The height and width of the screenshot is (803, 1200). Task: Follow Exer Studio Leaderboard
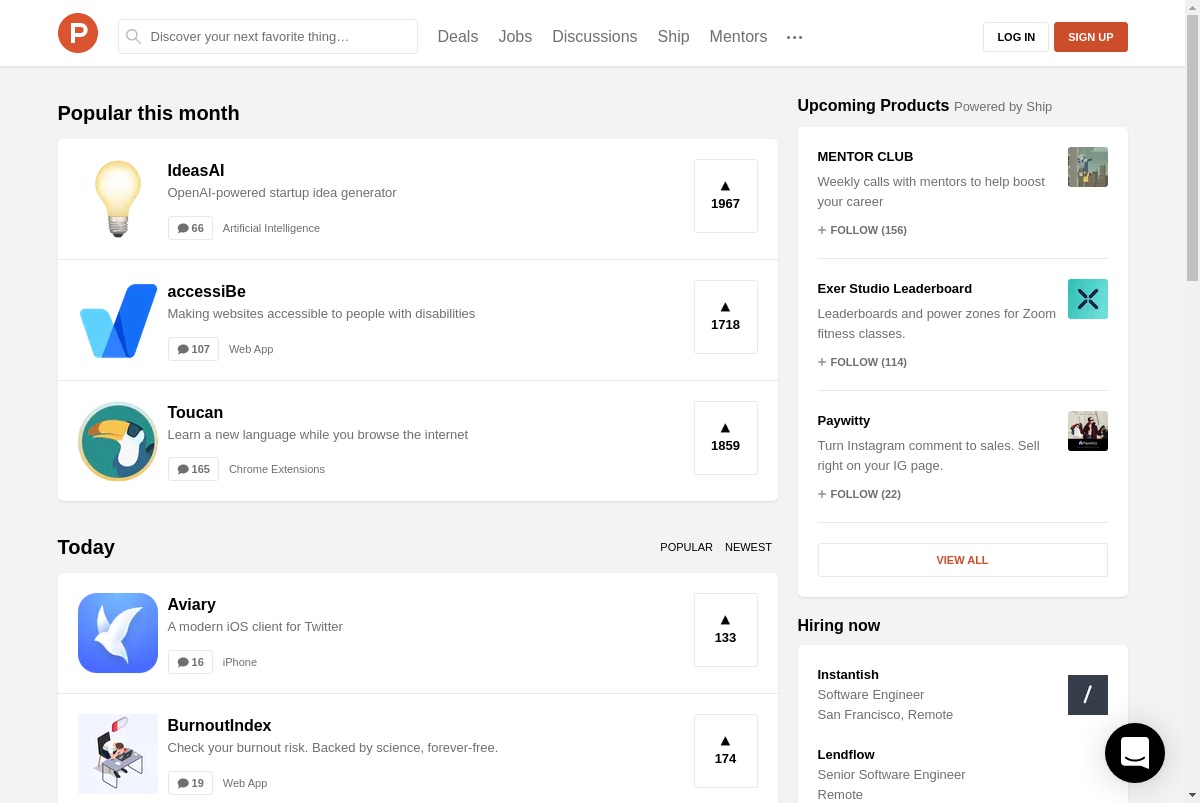862,362
